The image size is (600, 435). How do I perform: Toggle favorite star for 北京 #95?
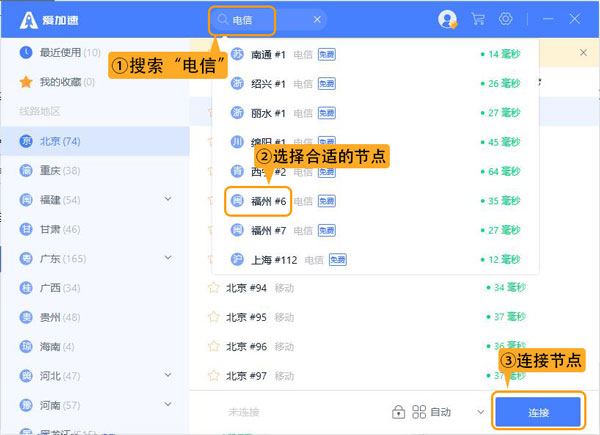coord(212,318)
